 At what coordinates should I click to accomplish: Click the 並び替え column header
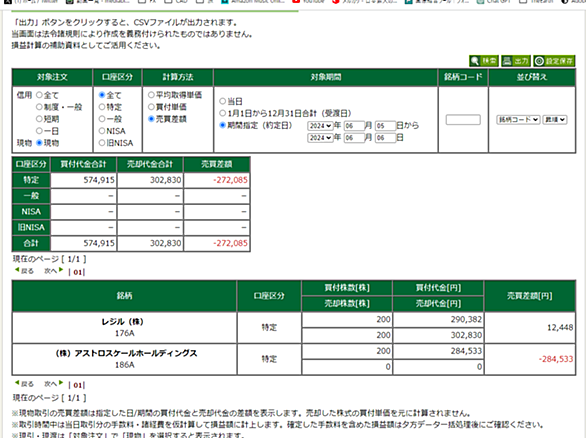pos(531,77)
